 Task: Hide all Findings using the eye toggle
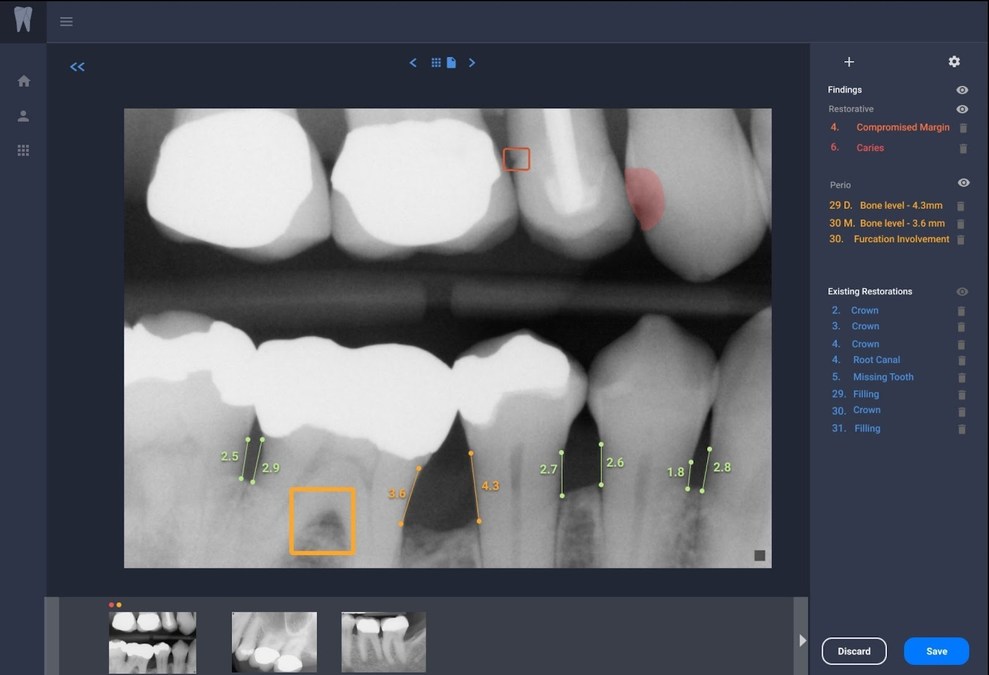(x=961, y=89)
